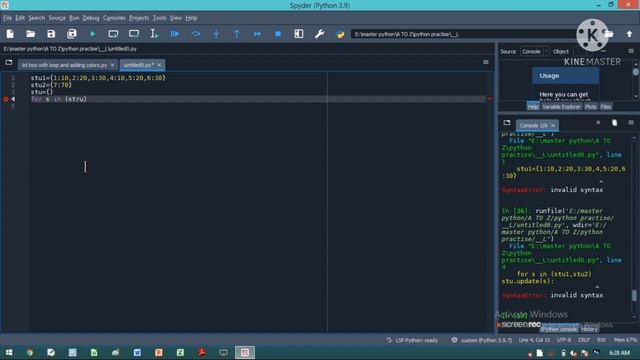Step out of function debug icon
640x360 pixels.
(x=237, y=34)
